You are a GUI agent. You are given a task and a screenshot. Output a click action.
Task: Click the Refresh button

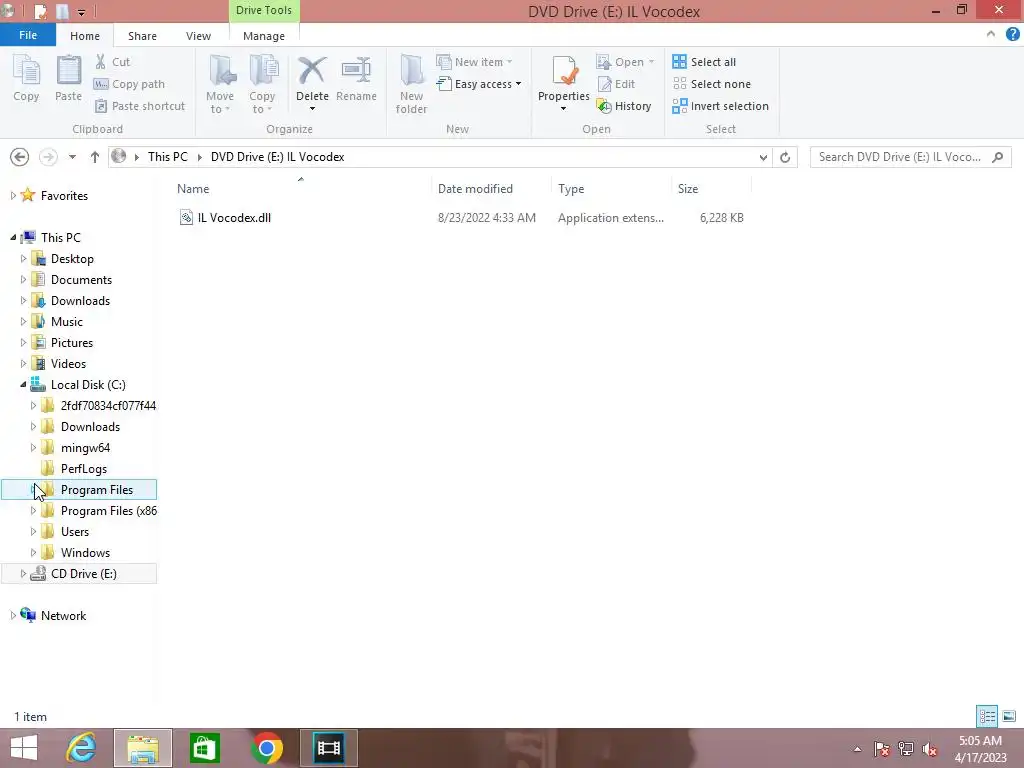point(785,157)
